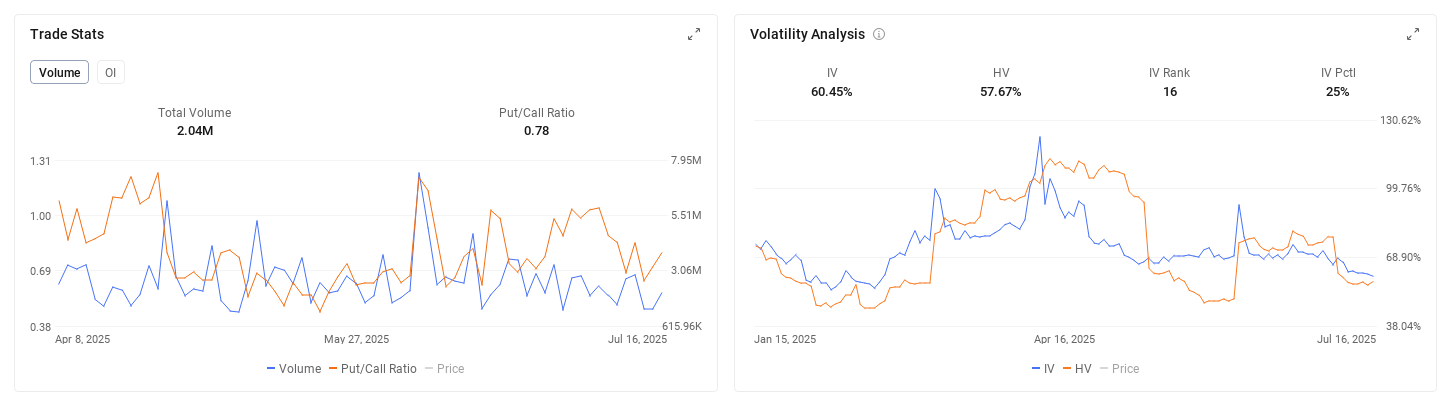Enable the Price series in Volatility Analysis
The image size is (1449, 398).
click(x=1119, y=368)
